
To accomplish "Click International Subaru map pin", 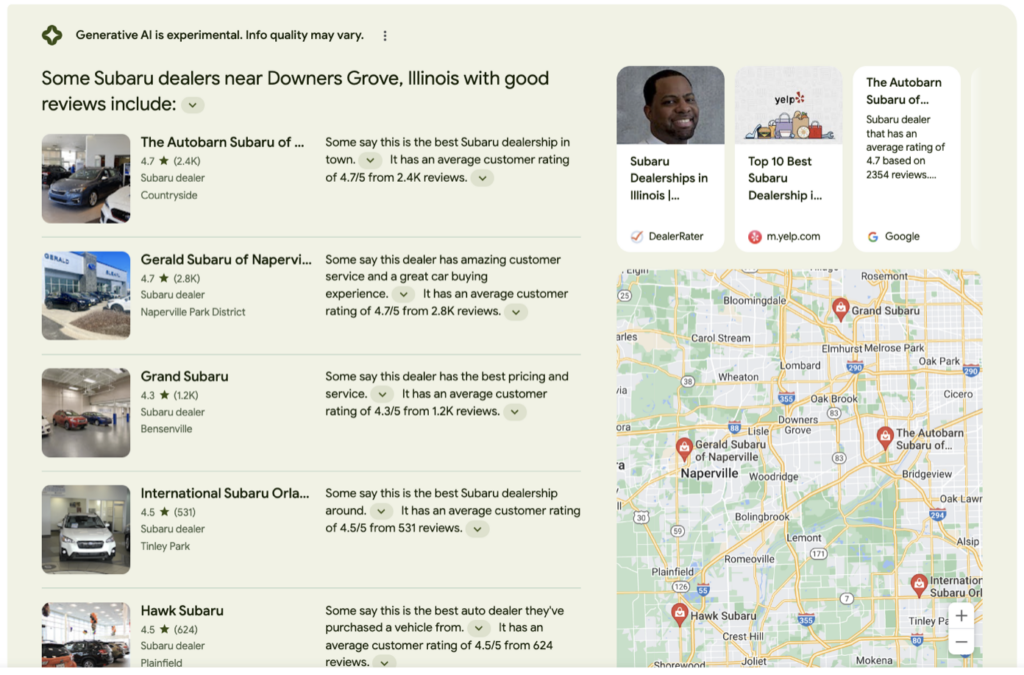I will tap(919, 583).
